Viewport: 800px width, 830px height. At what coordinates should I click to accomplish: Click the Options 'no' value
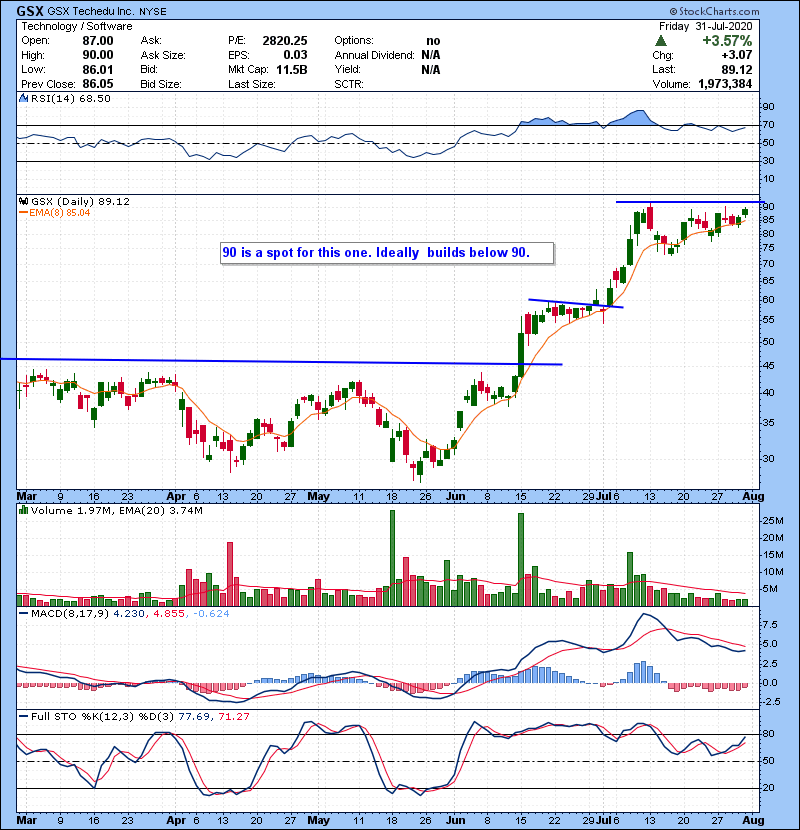(433, 41)
